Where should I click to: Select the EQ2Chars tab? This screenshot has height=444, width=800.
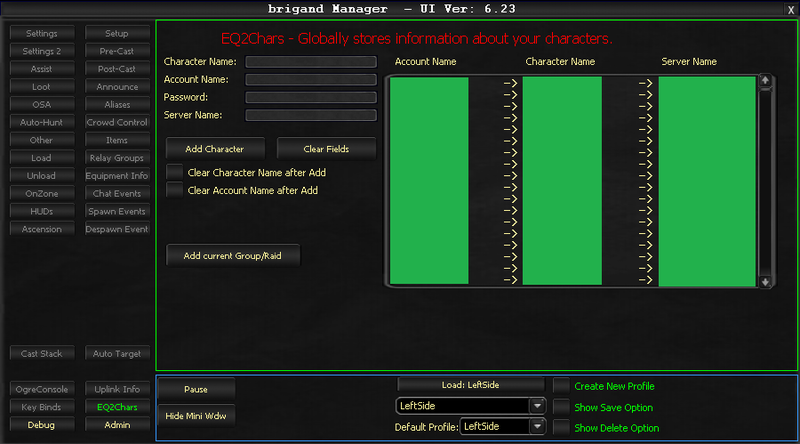click(x=117, y=407)
